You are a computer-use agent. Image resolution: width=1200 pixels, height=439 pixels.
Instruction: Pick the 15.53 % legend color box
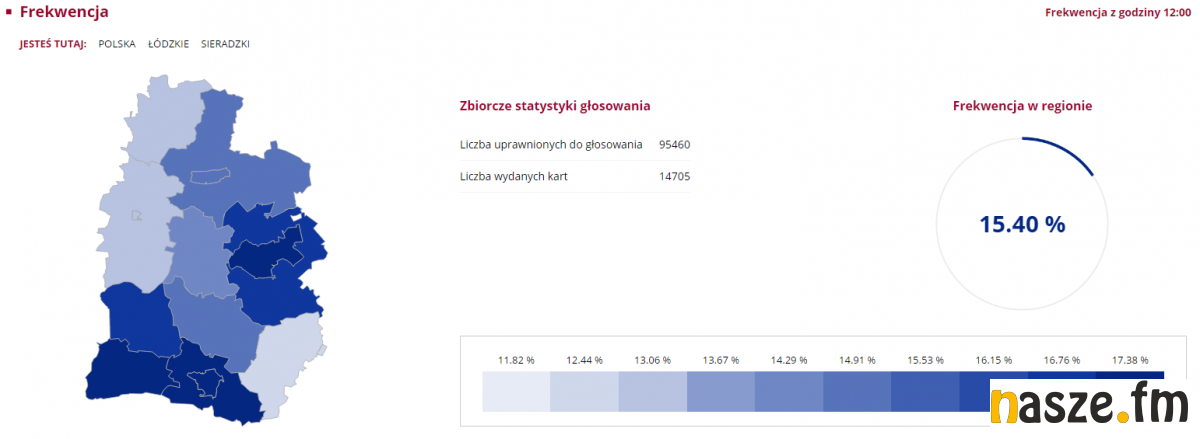pyautogui.click(x=924, y=391)
